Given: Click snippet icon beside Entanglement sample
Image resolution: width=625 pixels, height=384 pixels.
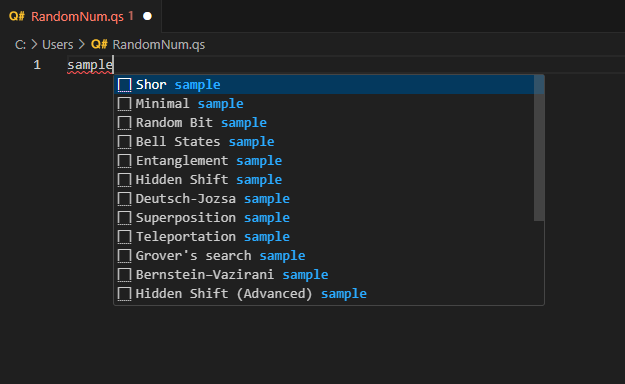Looking at the screenshot, I should pos(124,161).
